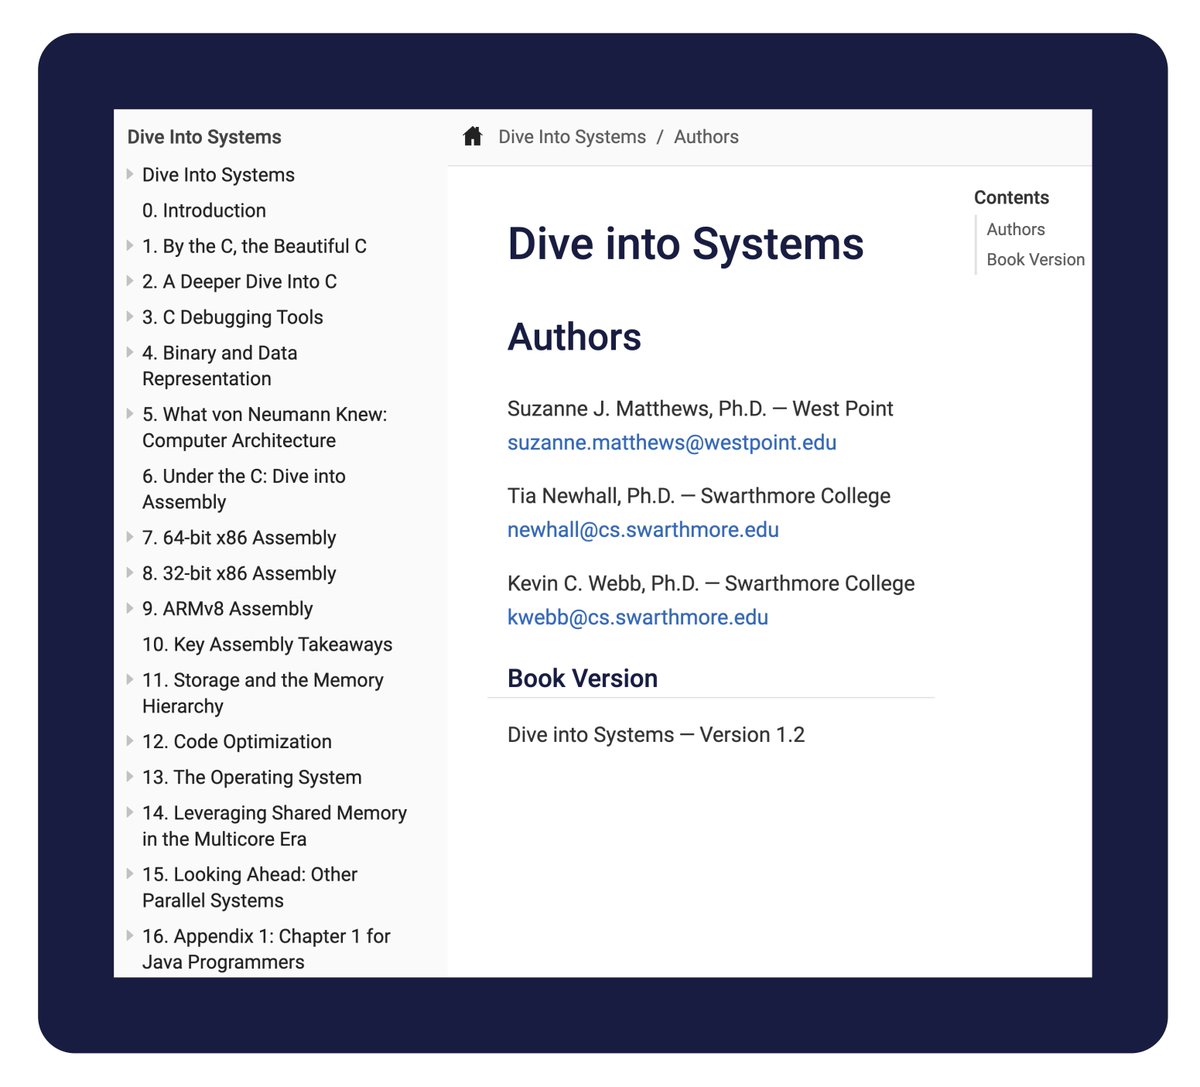Open 14. Leveraging Shared Memory chapter
The height and width of the screenshot is (1087, 1200).
point(274,826)
